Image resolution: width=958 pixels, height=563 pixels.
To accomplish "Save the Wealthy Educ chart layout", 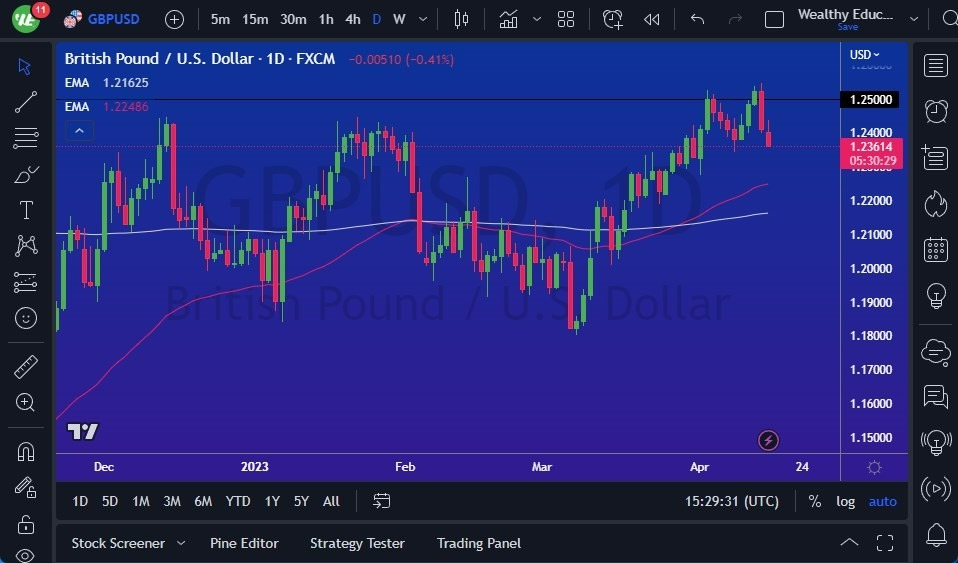I will click(x=847, y=27).
